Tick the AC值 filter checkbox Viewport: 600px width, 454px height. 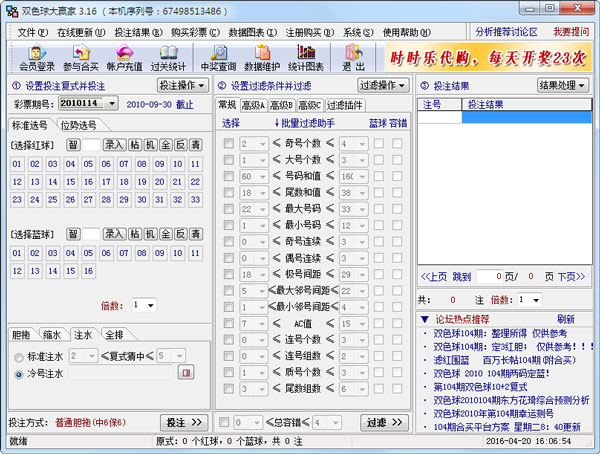click(225, 324)
